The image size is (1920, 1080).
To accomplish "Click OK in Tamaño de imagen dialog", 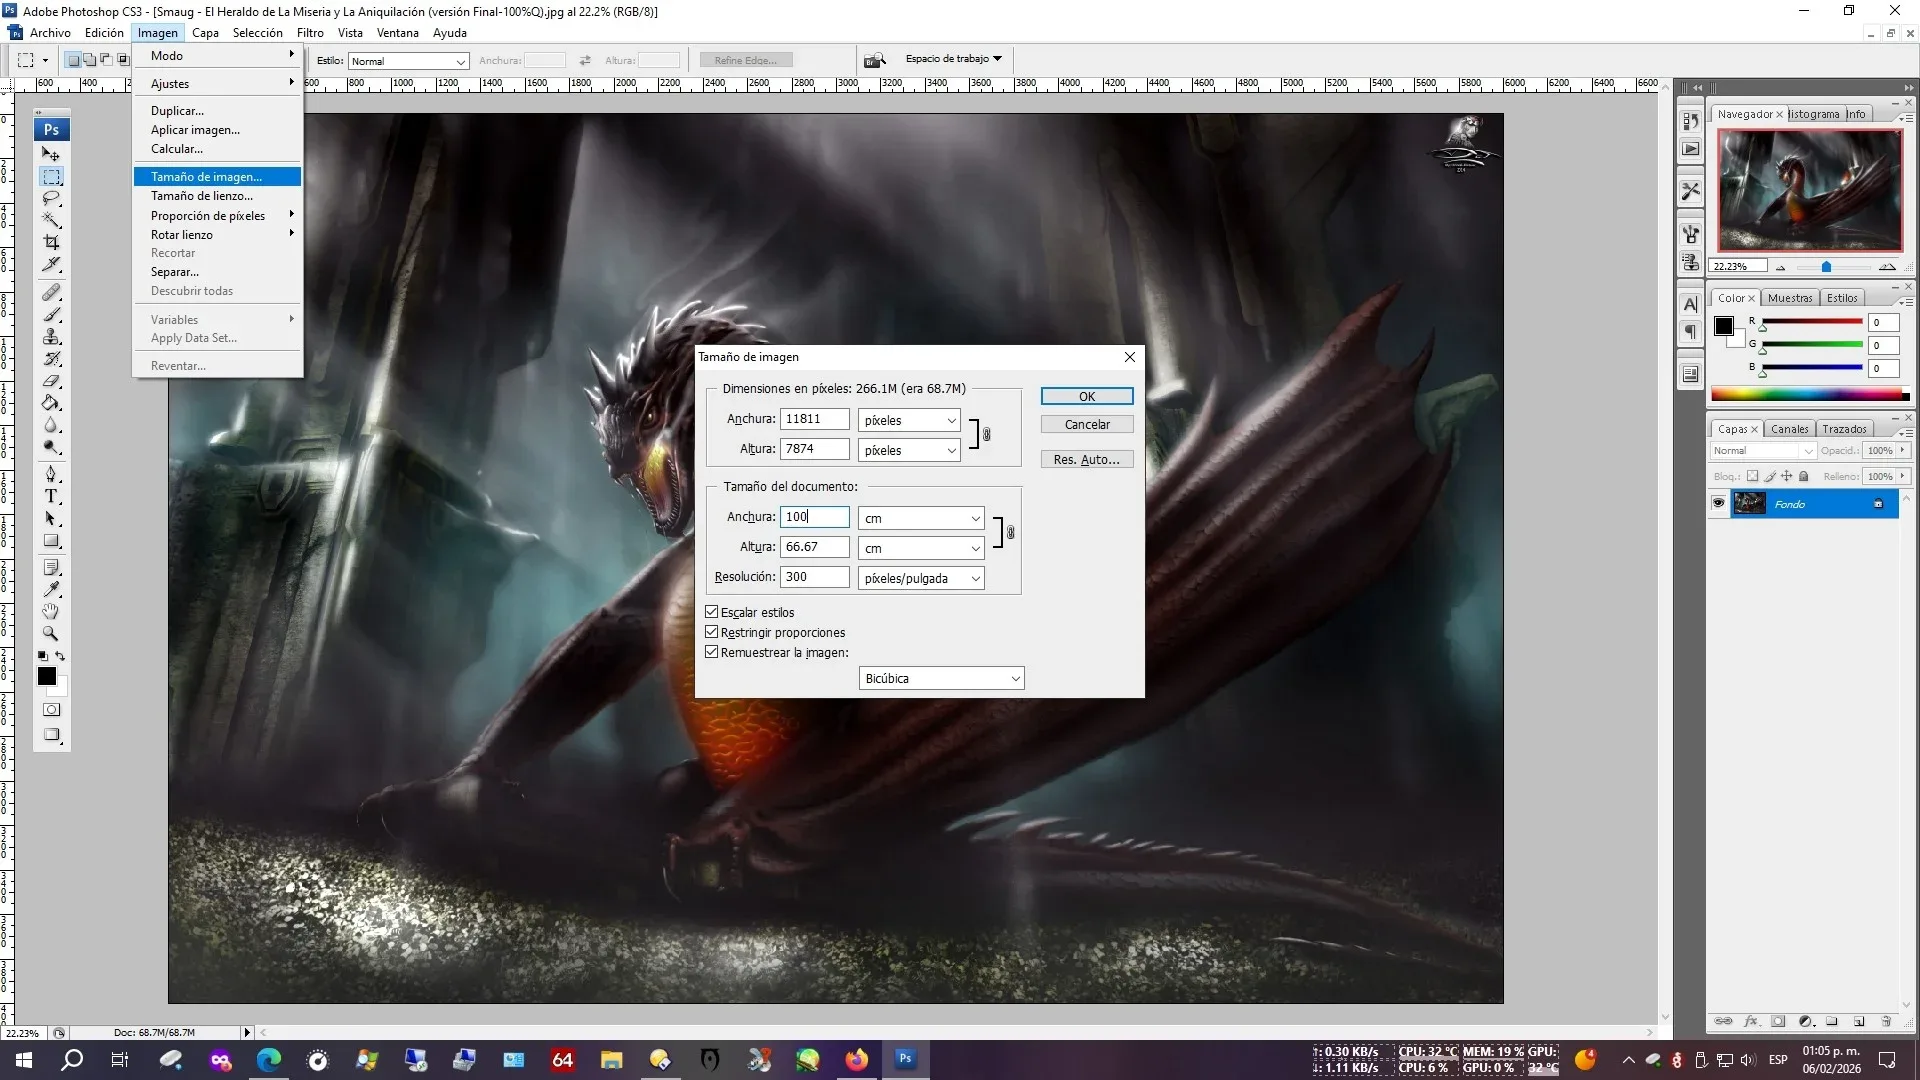I will click(x=1087, y=396).
